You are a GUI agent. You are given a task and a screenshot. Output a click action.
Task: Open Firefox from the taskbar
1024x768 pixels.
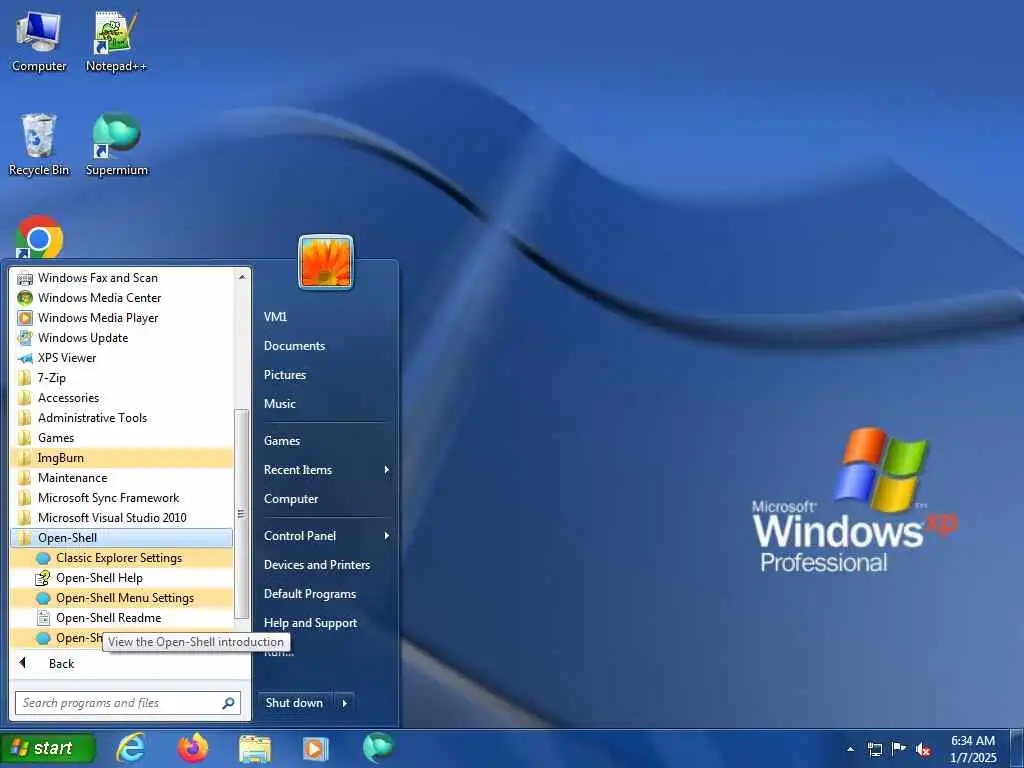click(193, 748)
